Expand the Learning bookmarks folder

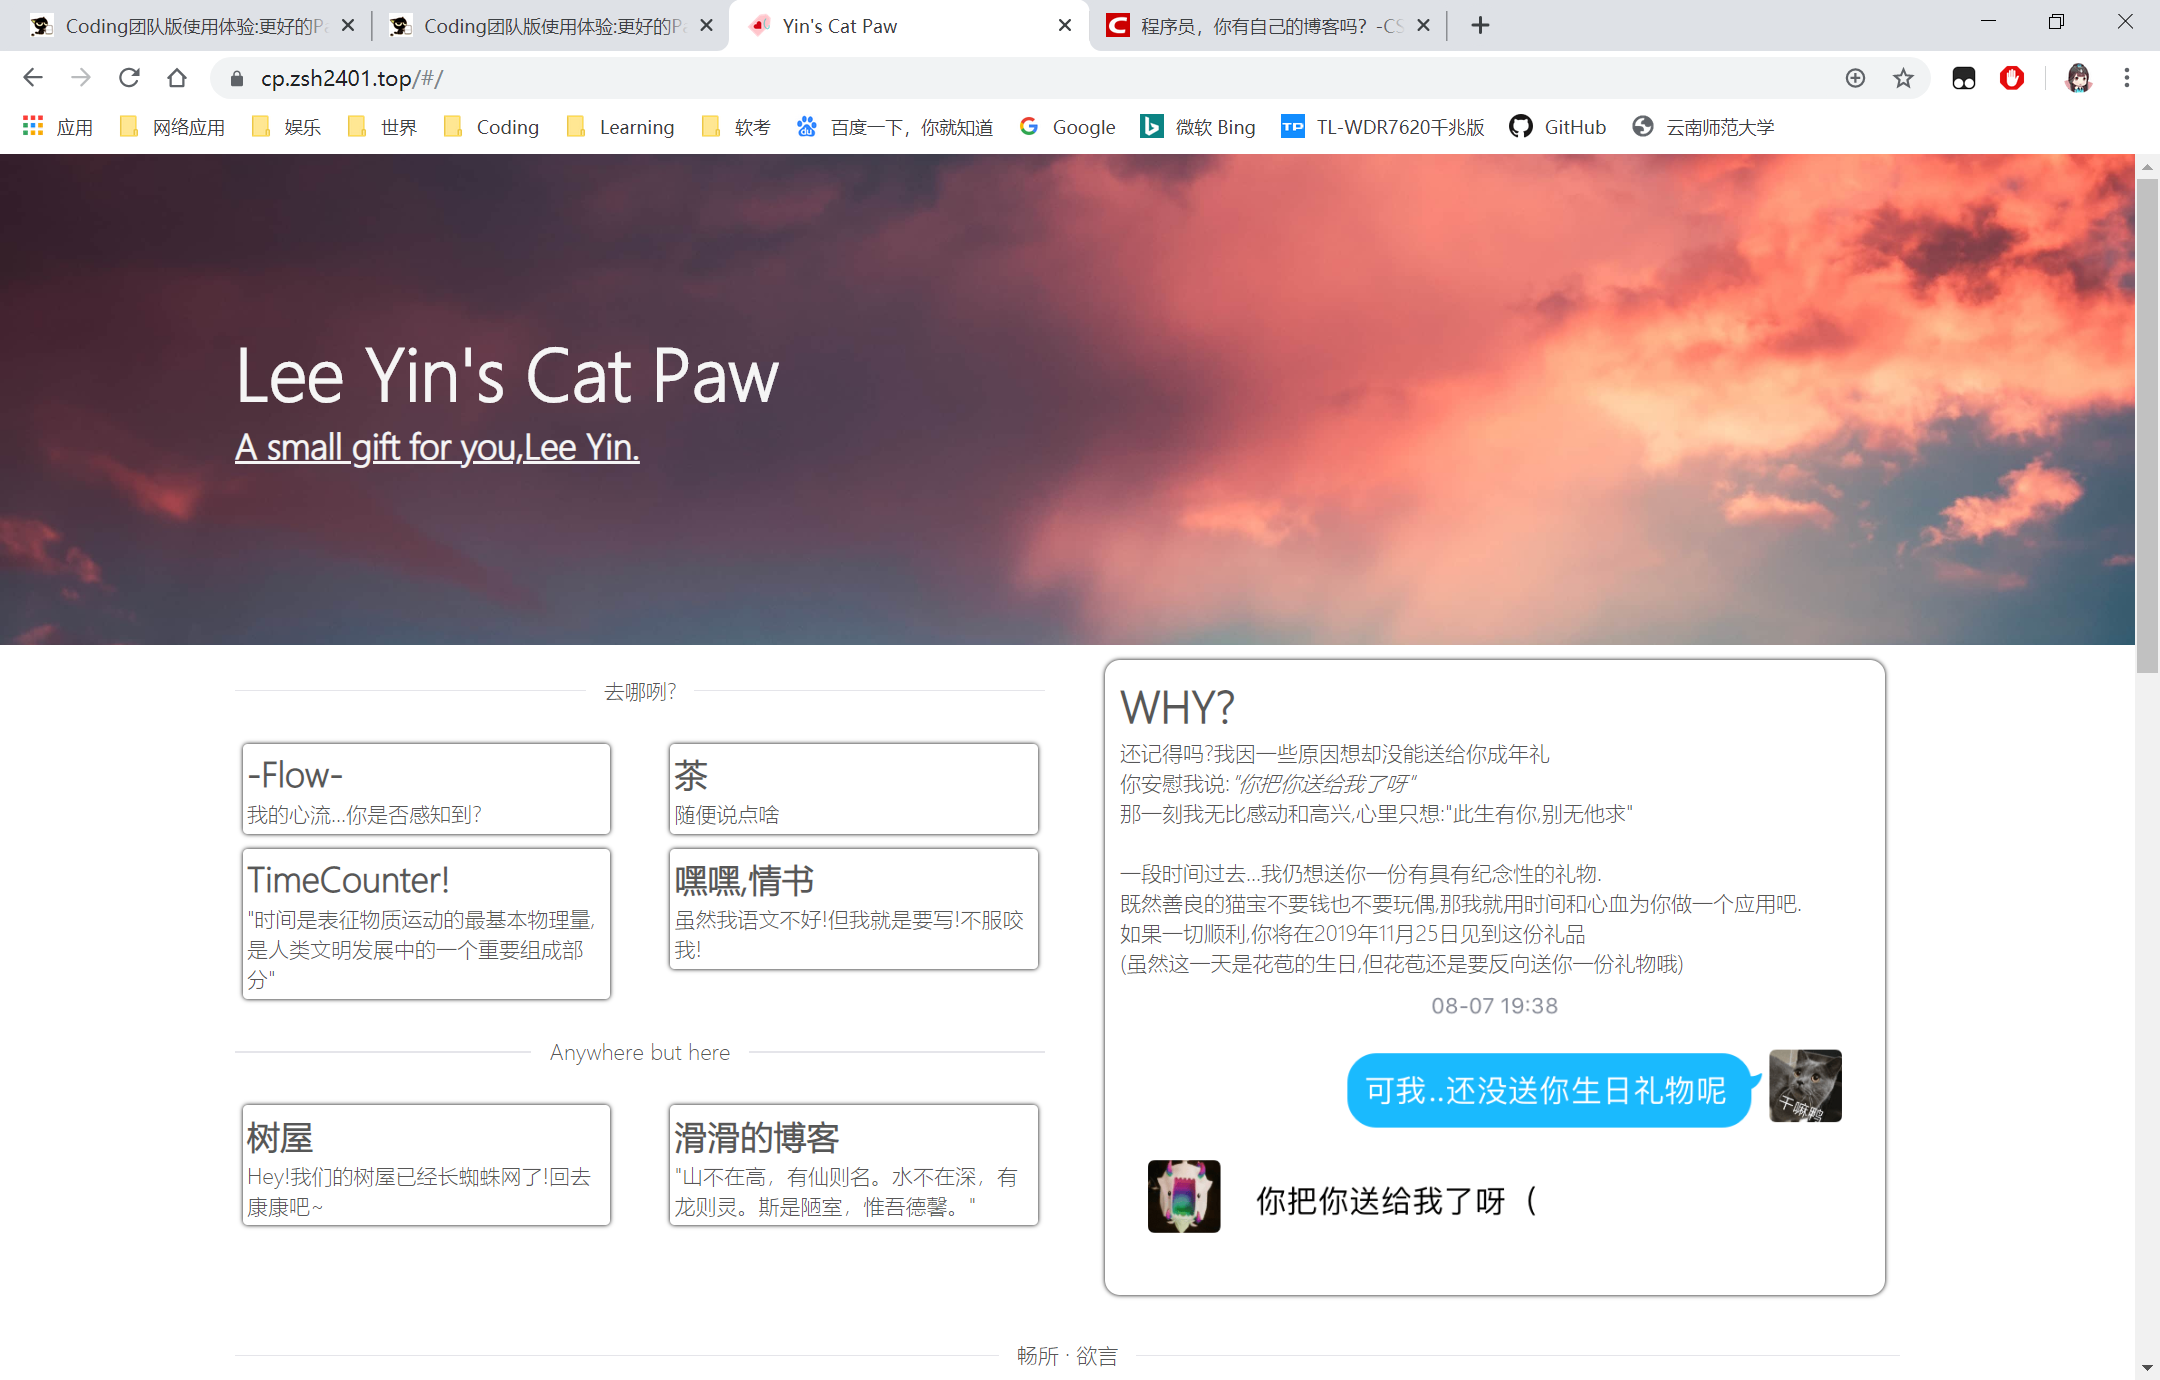tap(620, 127)
